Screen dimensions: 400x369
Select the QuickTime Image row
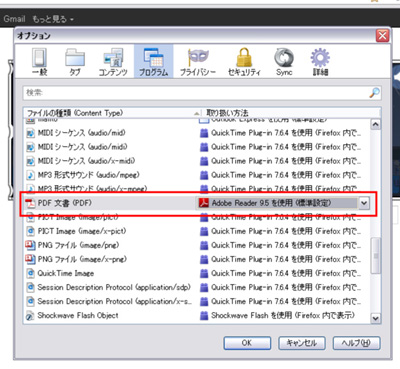pyautogui.click(x=197, y=273)
